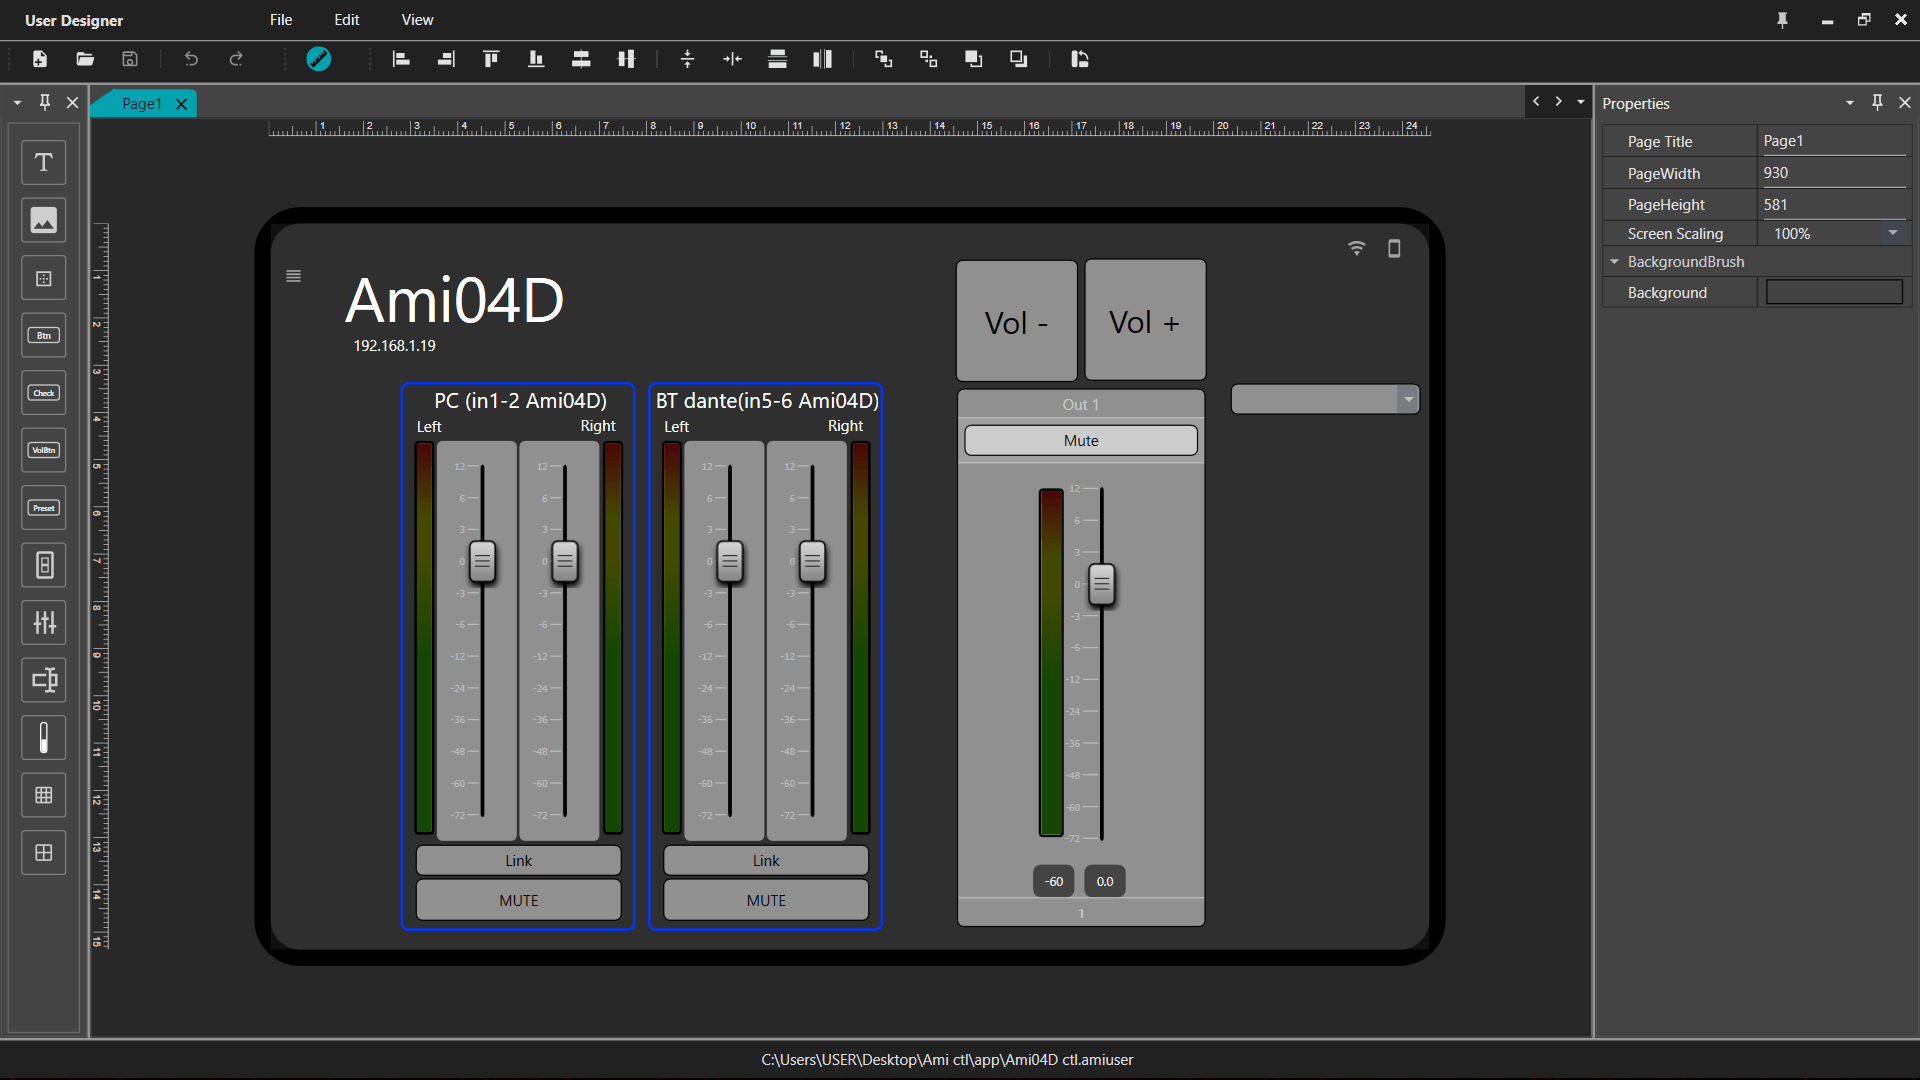Select the text-field cursor tool in toolbox
Image resolution: width=1920 pixels, height=1080 pixels.
[44, 680]
